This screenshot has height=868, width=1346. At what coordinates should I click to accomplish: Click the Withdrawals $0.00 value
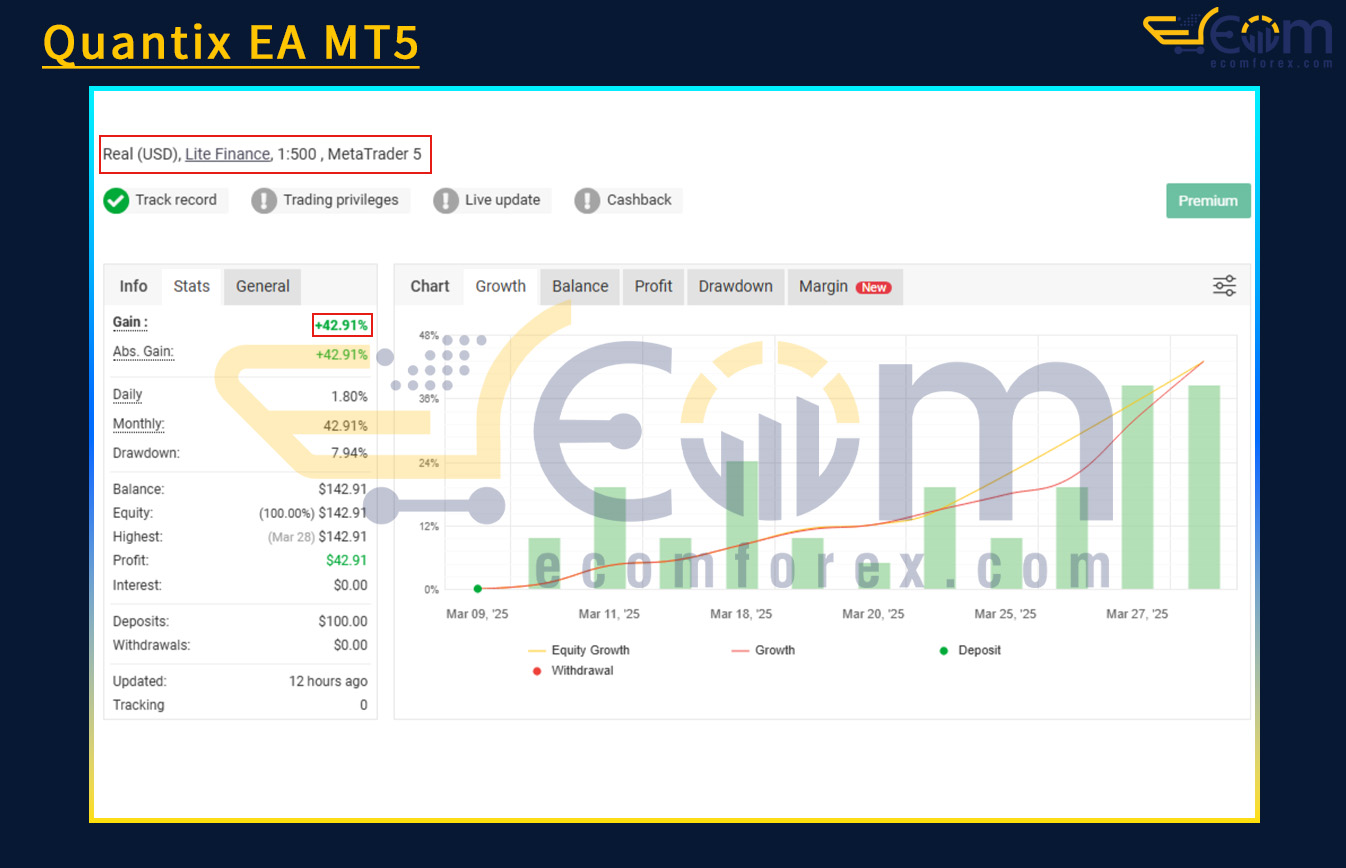coord(351,645)
